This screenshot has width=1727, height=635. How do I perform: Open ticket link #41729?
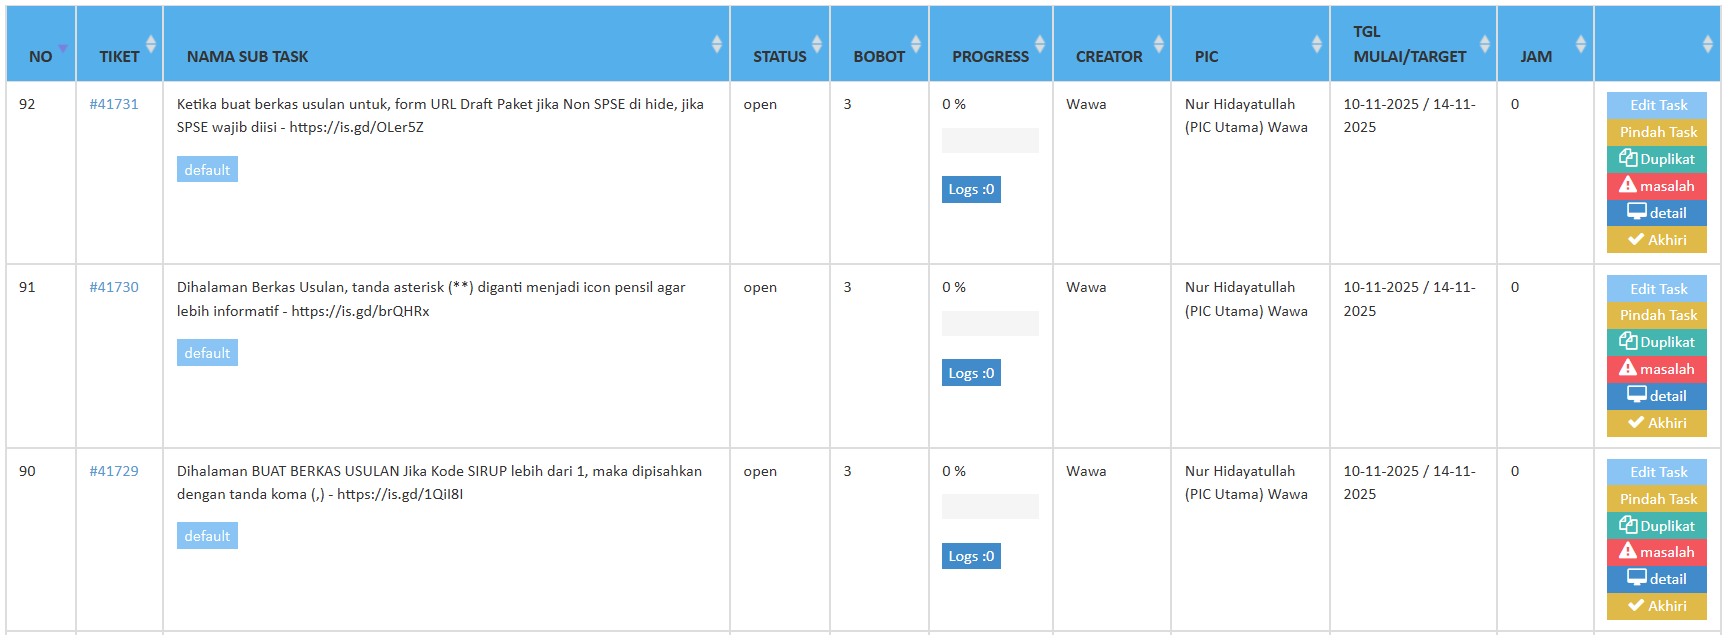114,471
